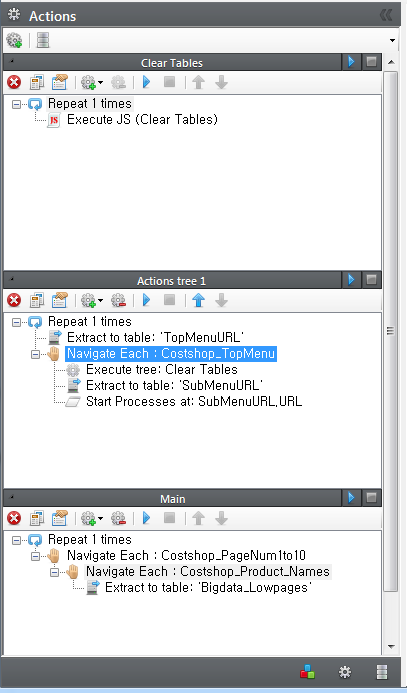Click the vertical scrollbar thumb
407x693 pixels.
point(391,331)
